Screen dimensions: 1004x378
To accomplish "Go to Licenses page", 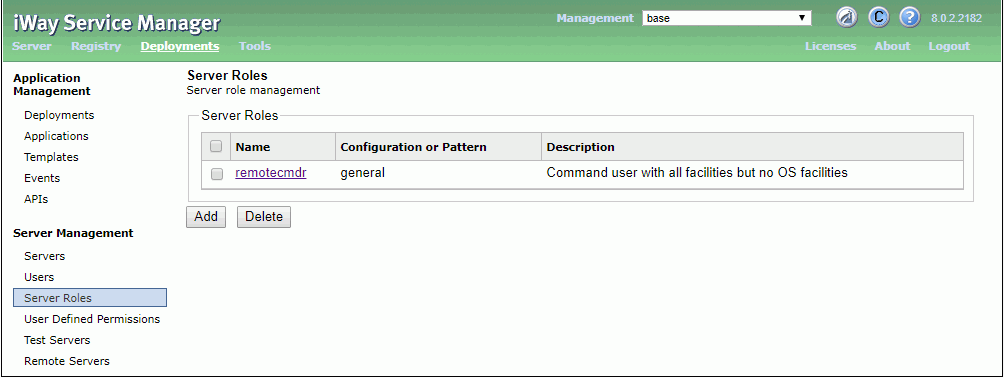I will 830,46.
